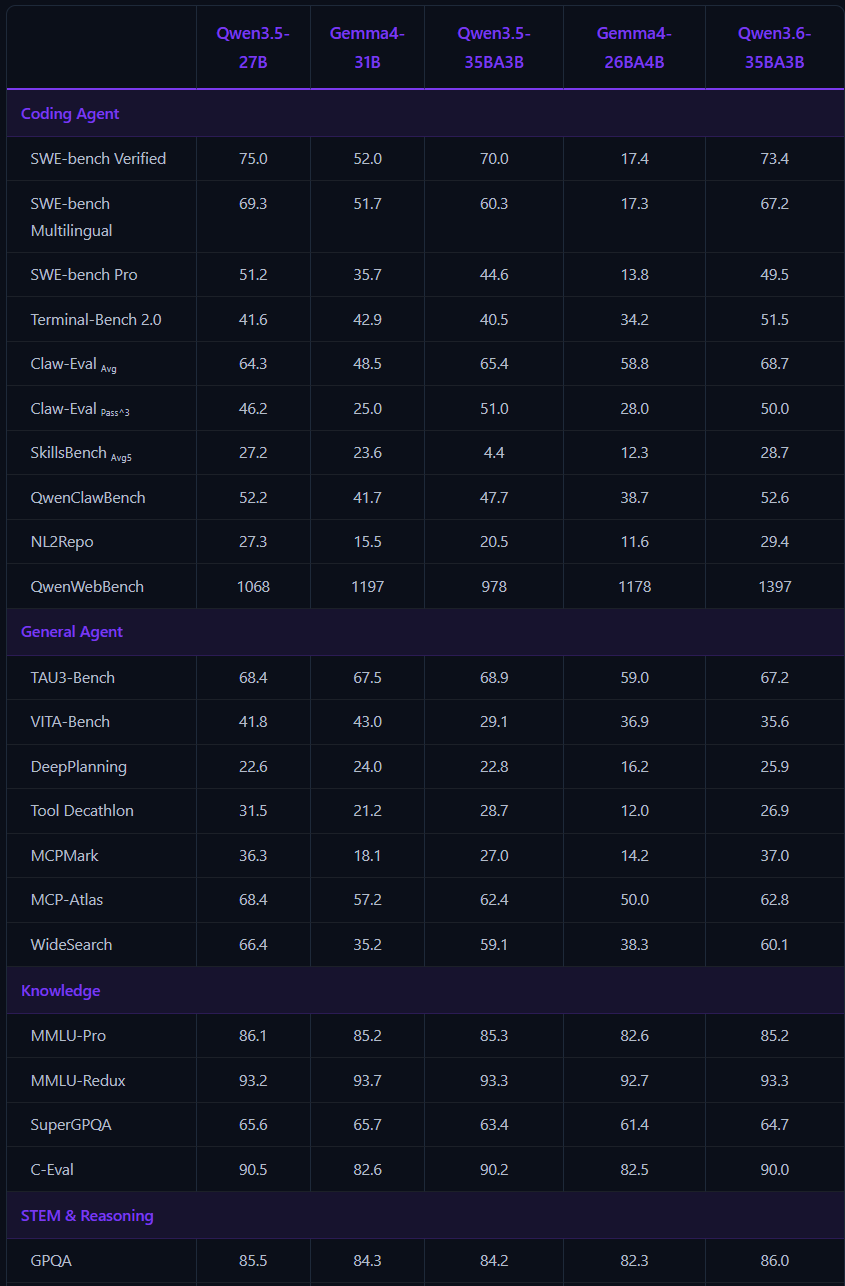This screenshot has width=845, height=1286.
Task: Select 92.7 in the MMLU-Redux row
Action: (634, 1081)
